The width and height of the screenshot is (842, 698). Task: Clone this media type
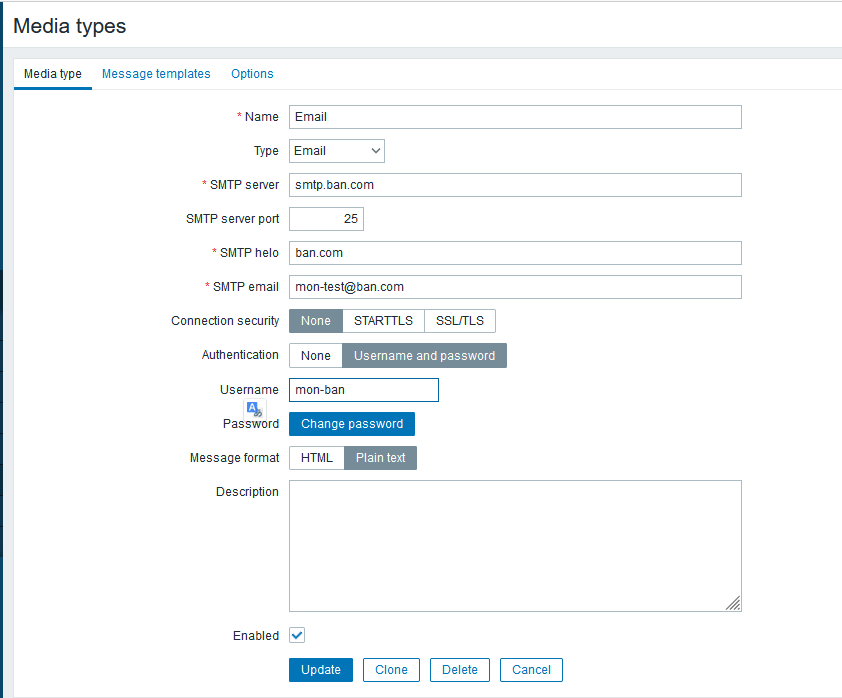pyautogui.click(x=391, y=670)
